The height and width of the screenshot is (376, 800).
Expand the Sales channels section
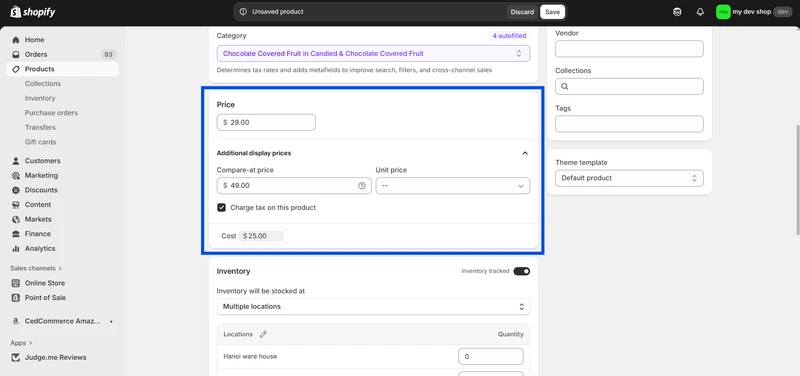[36, 268]
